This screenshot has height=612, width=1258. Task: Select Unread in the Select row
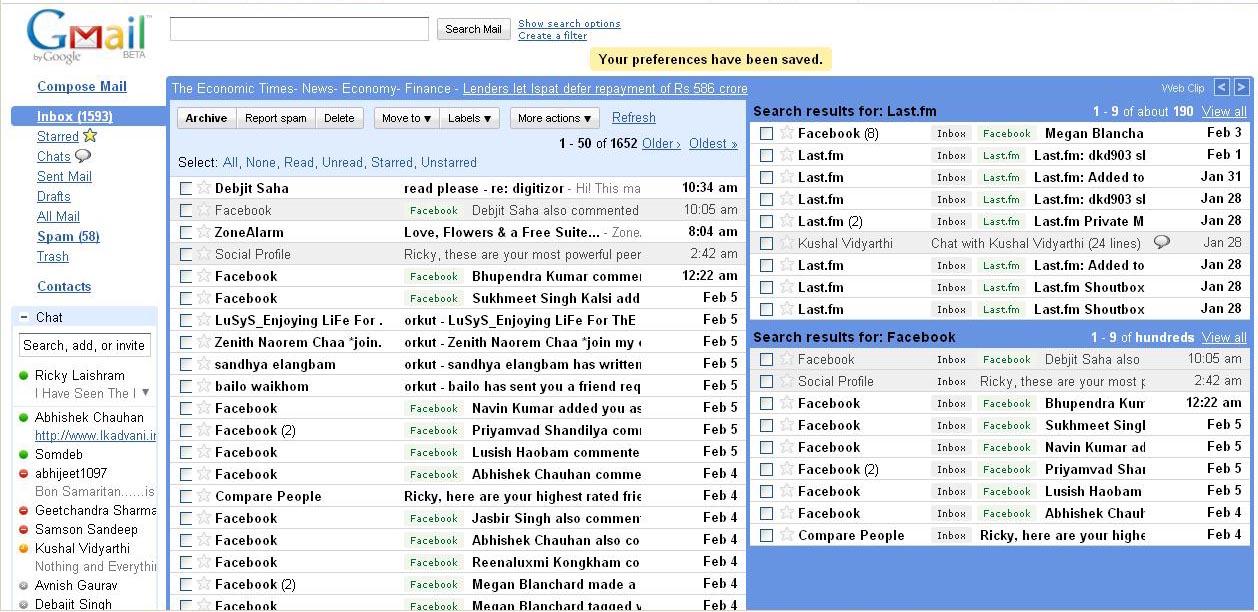tap(342, 162)
